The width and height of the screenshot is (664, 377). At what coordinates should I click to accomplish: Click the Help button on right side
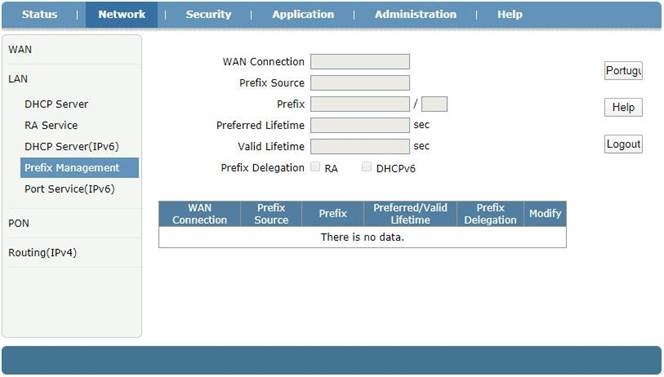(x=623, y=108)
